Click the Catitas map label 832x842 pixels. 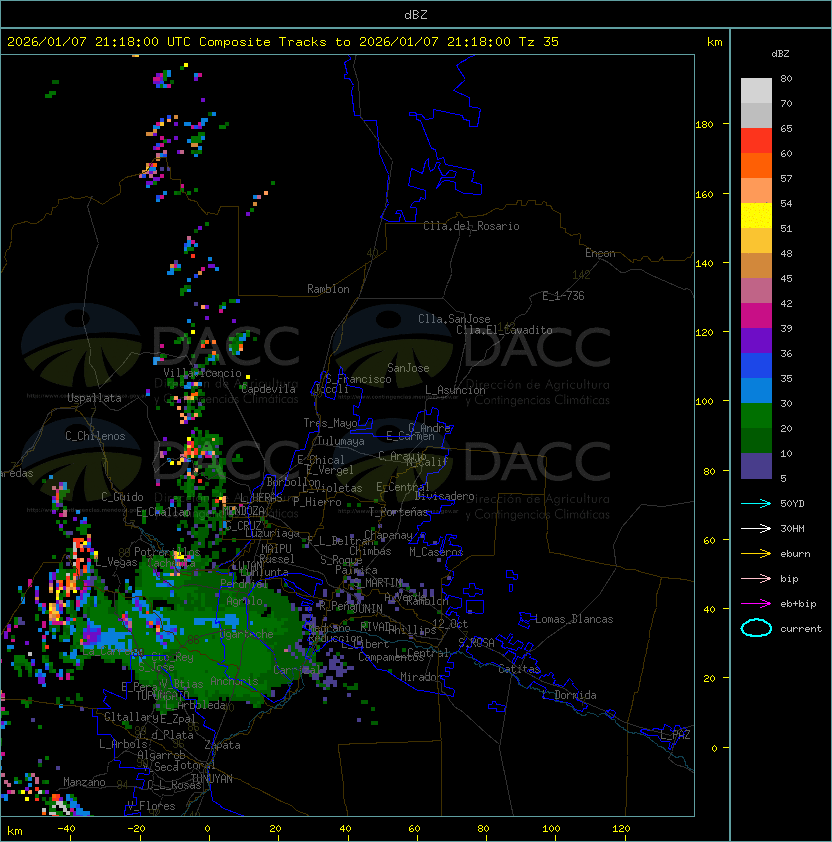[519, 669]
